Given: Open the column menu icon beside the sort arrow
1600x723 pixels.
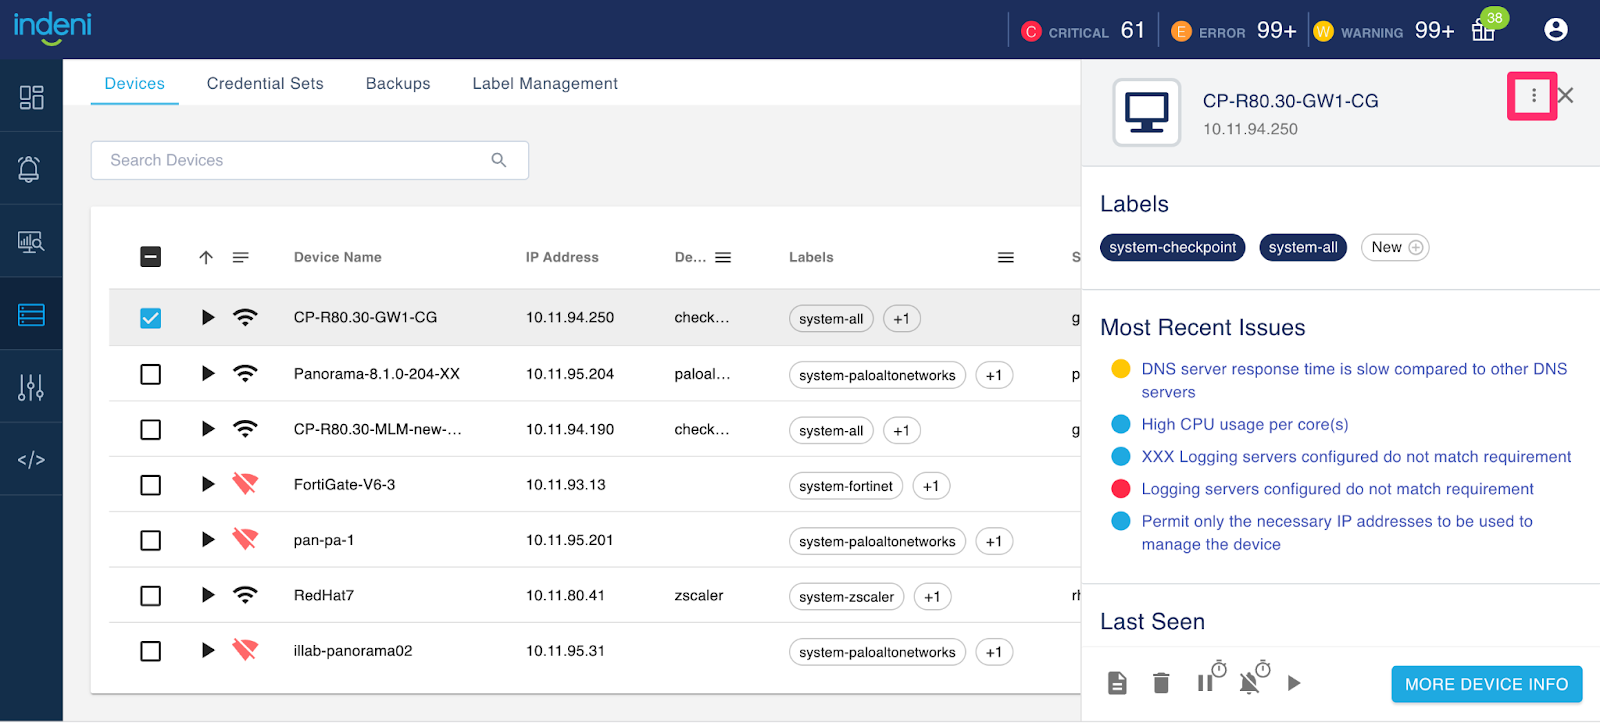Looking at the screenshot, I should tap(241, 257).
